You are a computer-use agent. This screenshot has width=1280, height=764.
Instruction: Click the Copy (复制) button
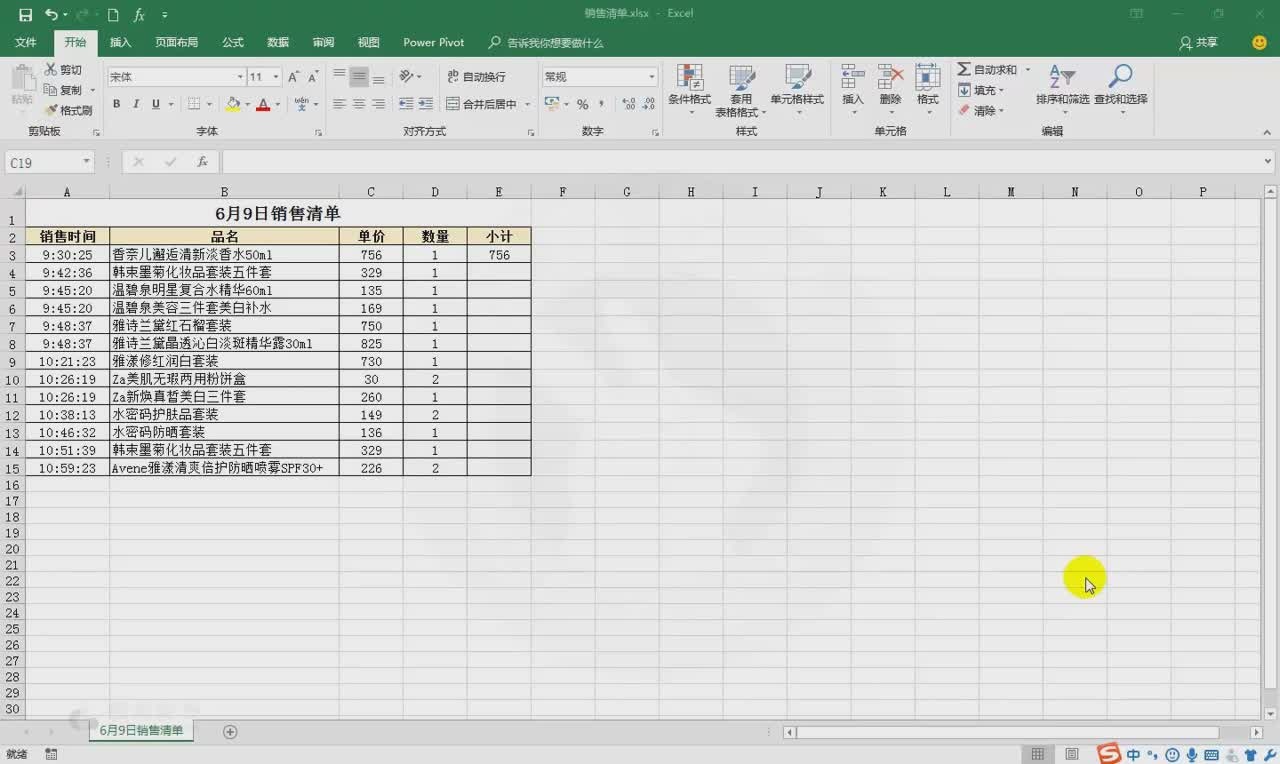(x=63, y=90)
